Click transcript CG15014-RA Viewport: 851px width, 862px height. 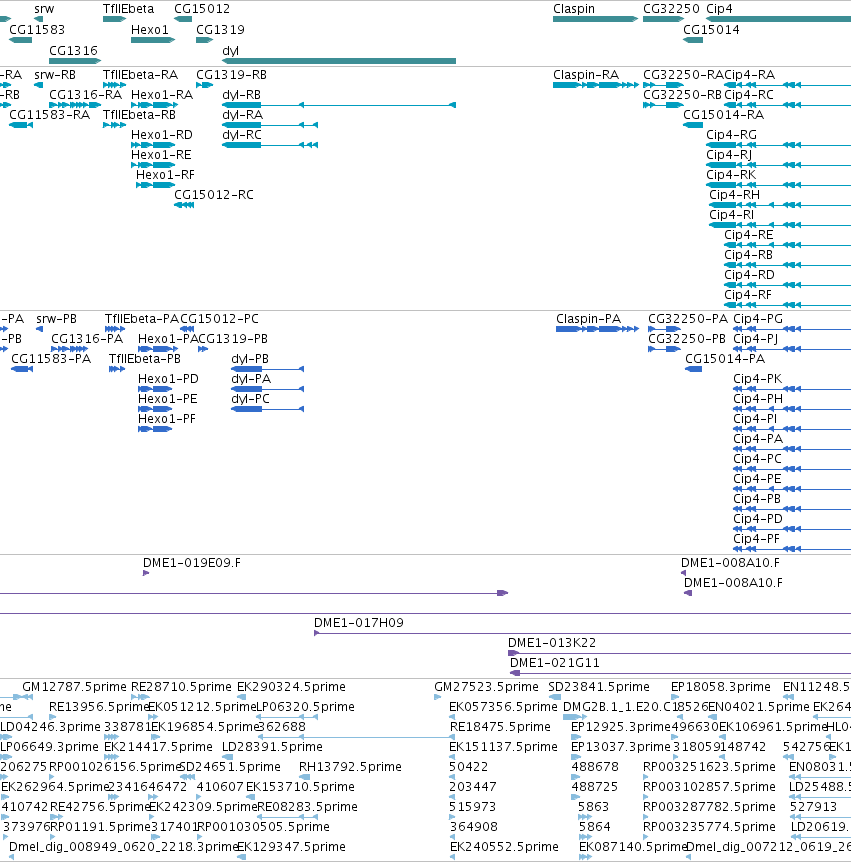pos(723,115)
